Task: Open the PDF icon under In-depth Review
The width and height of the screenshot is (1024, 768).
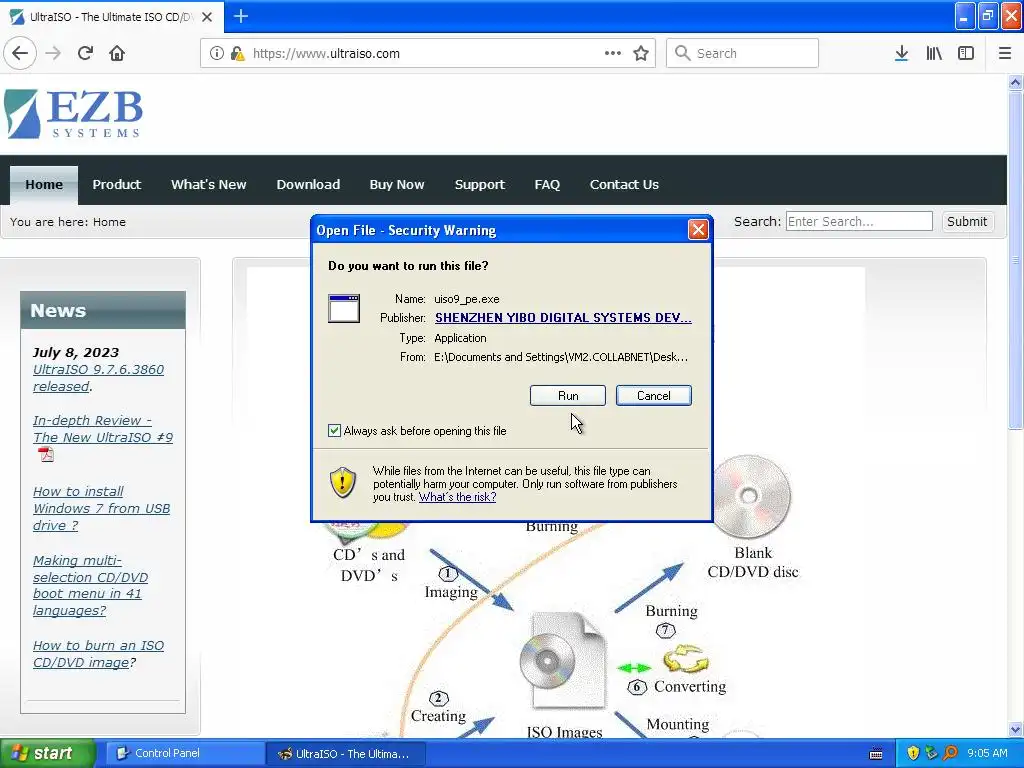Action: click(46, 454)
